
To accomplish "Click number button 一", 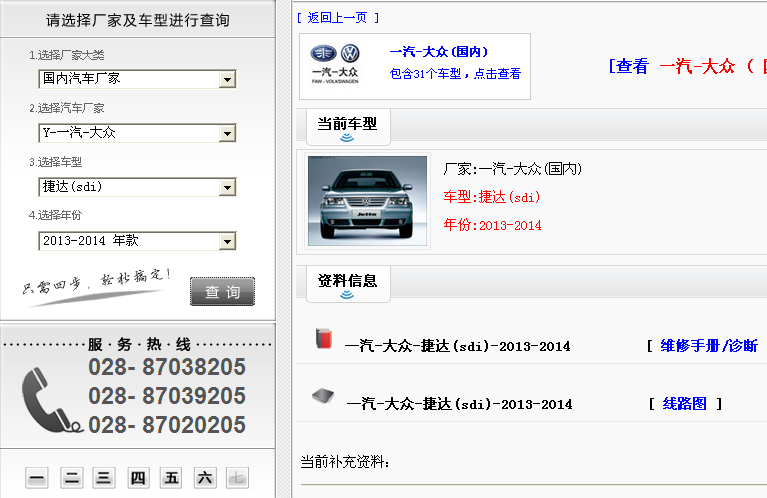I will click(37, 477).
